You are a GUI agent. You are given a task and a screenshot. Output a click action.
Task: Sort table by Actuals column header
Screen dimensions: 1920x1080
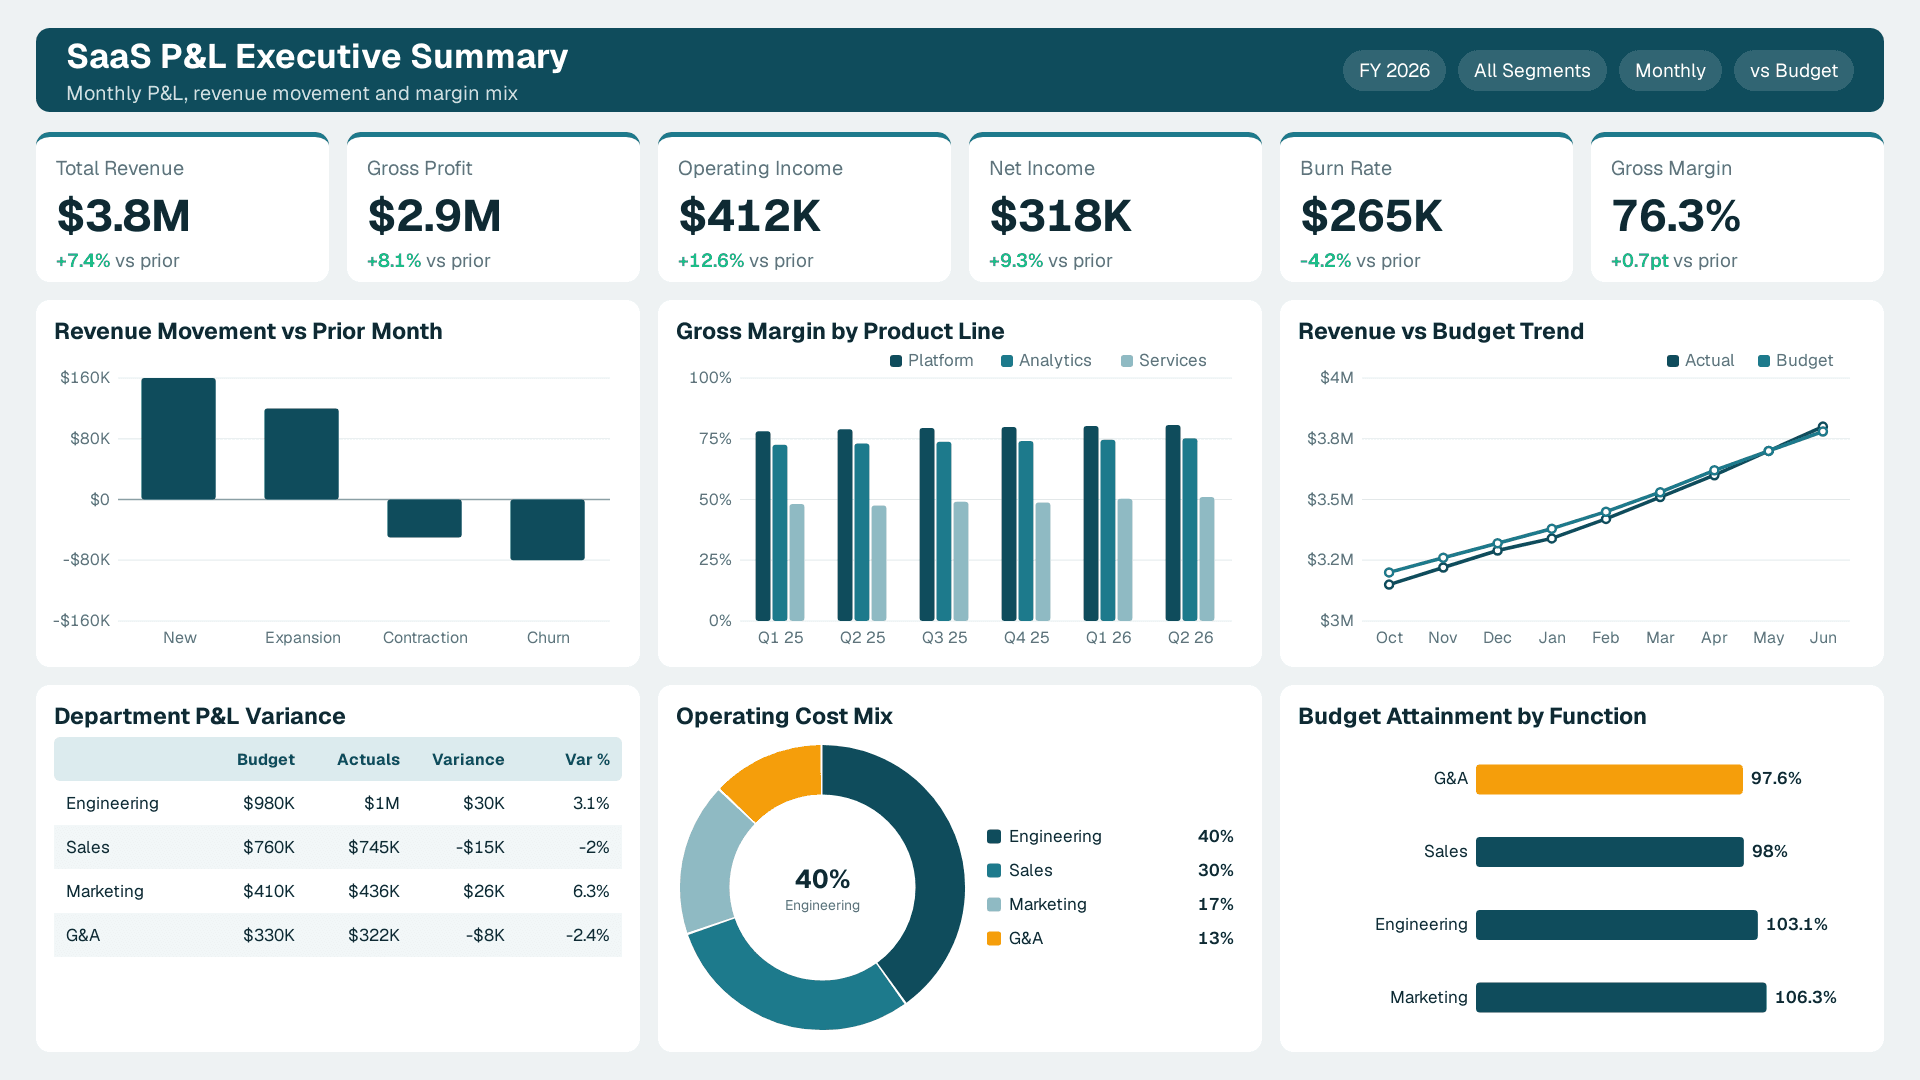(x=368, y=759)
